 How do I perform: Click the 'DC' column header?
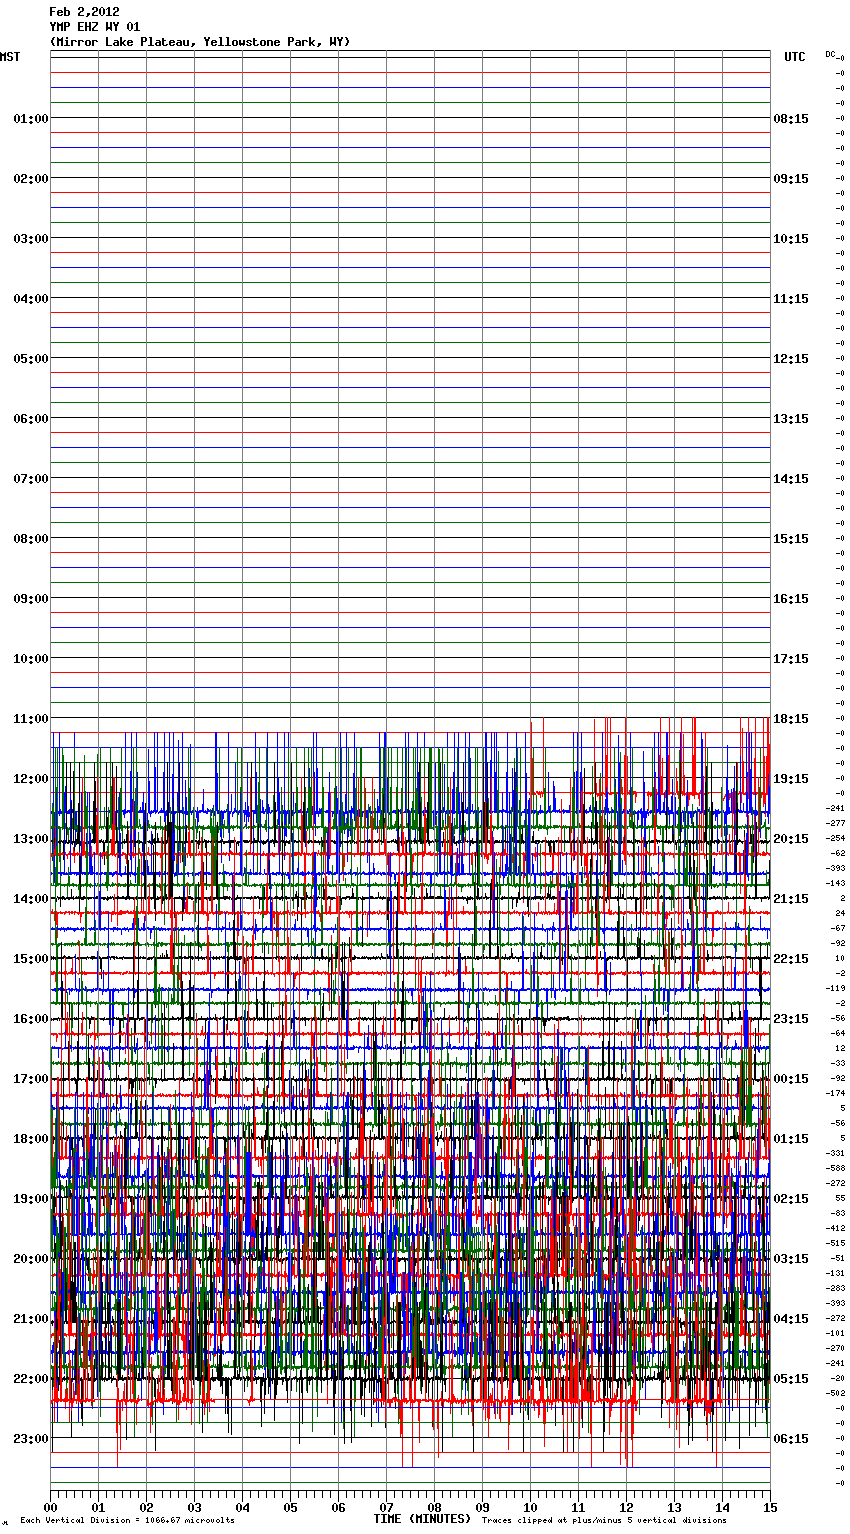(831, 54)
